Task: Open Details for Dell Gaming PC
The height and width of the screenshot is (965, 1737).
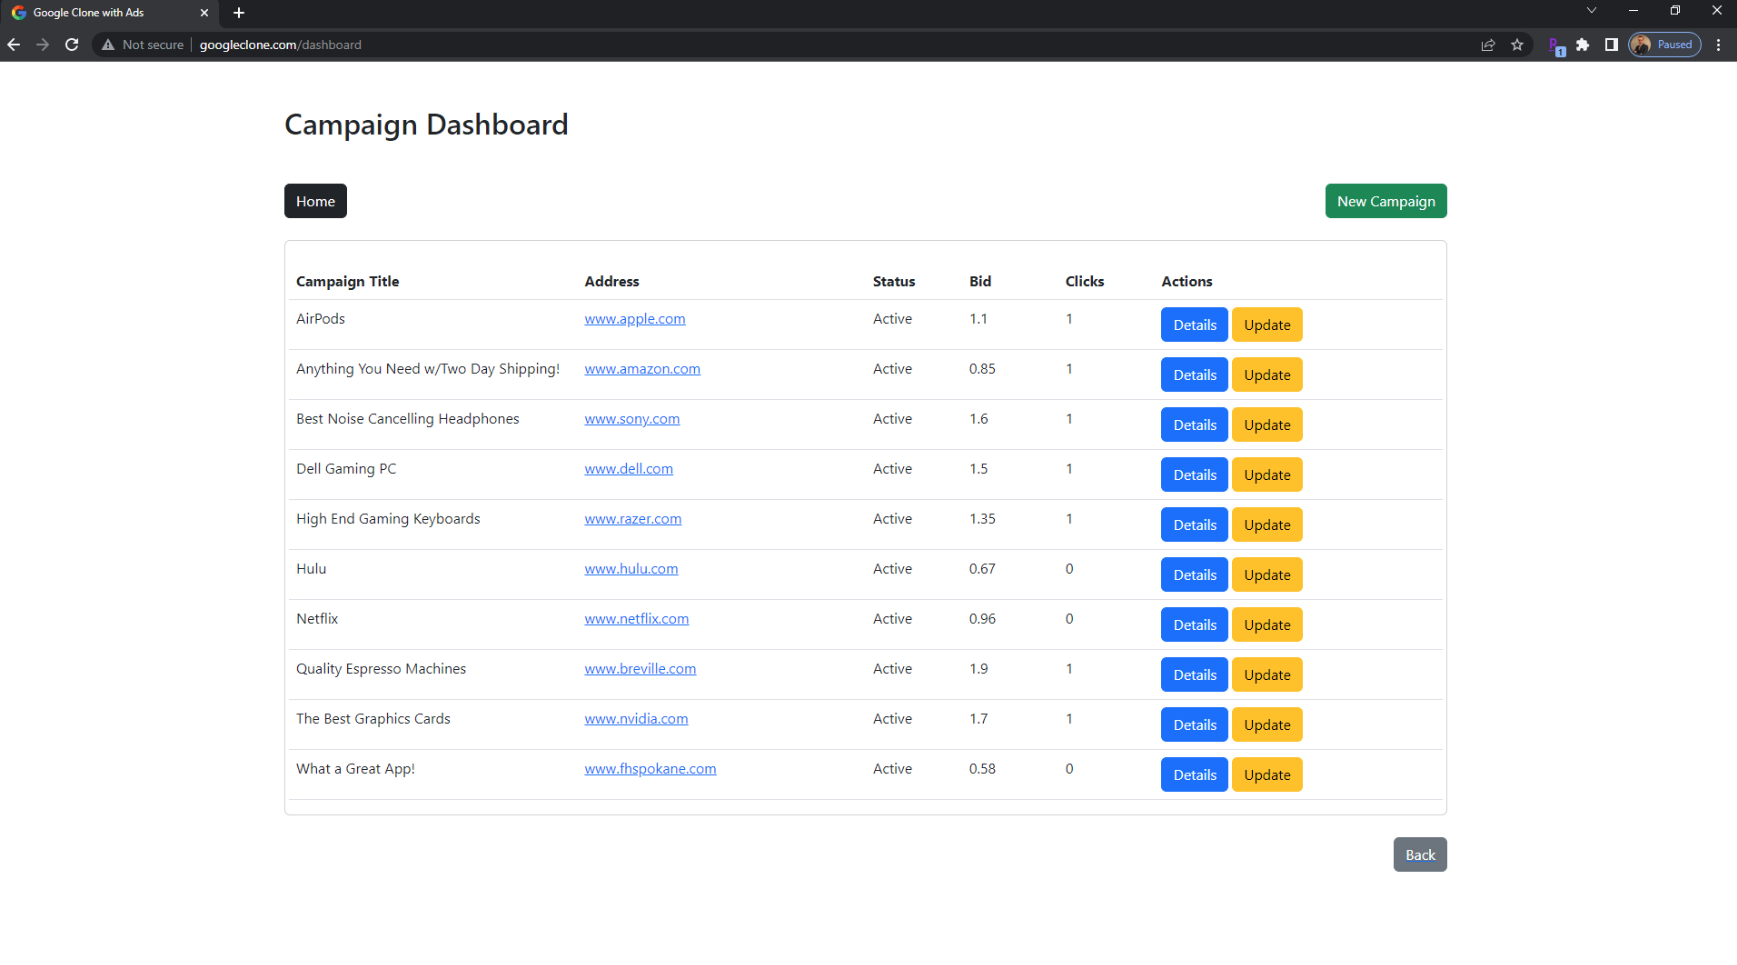Action: [1194, 475]
